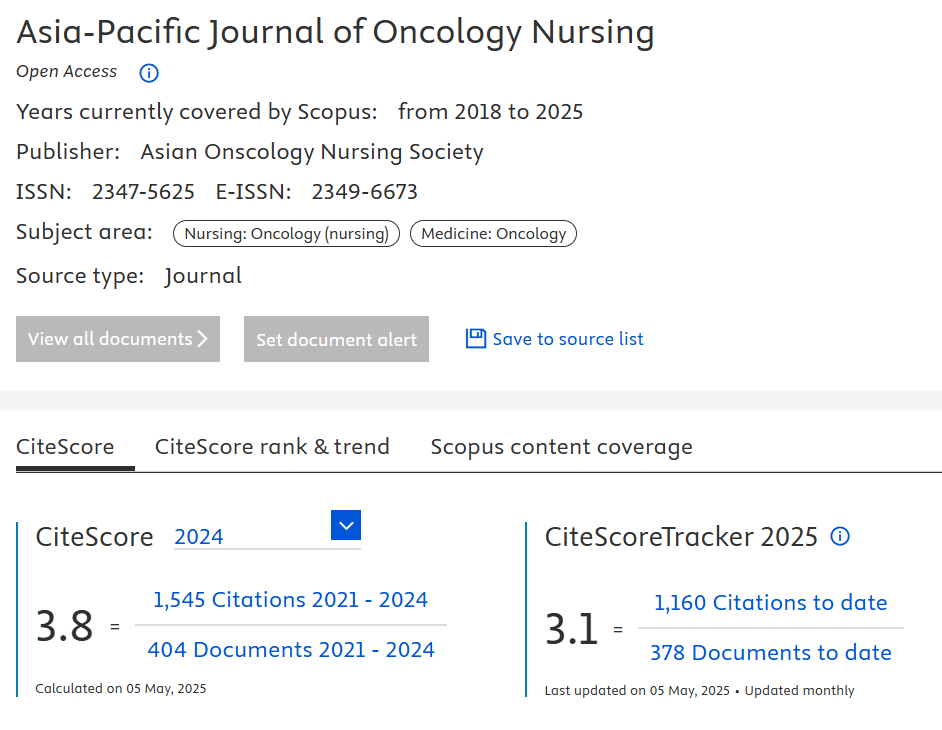Click the coverage text from 2018 to 2025
942x730 pixels.
[x=490, y=112]
